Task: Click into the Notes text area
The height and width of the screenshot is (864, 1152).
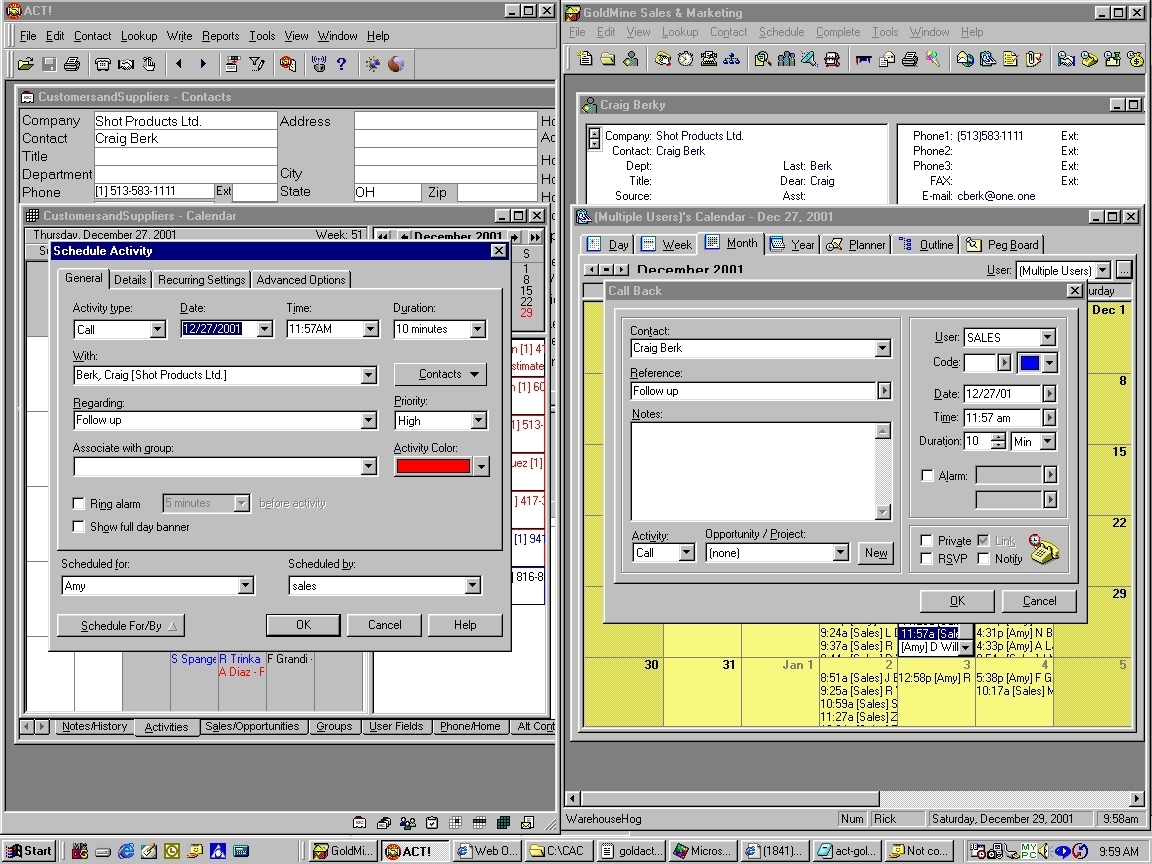Action: click(x=752, y=470)
